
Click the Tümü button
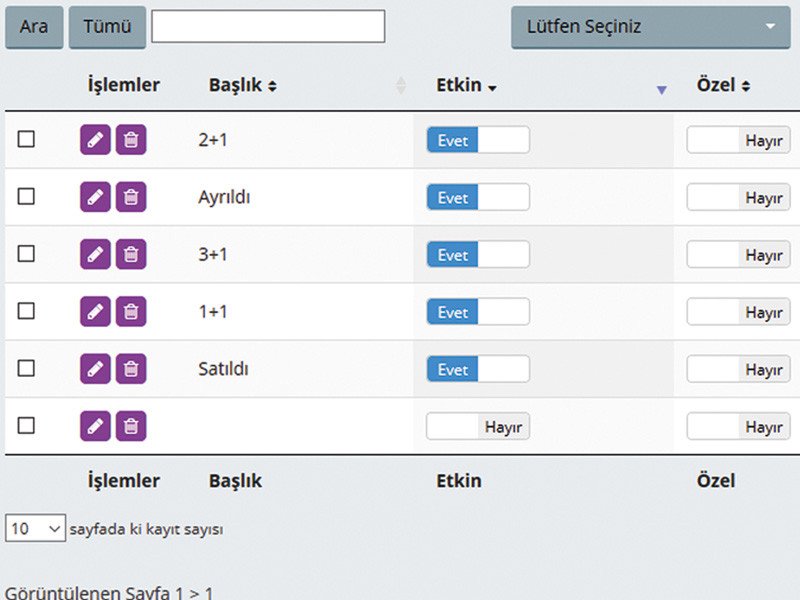107,27
